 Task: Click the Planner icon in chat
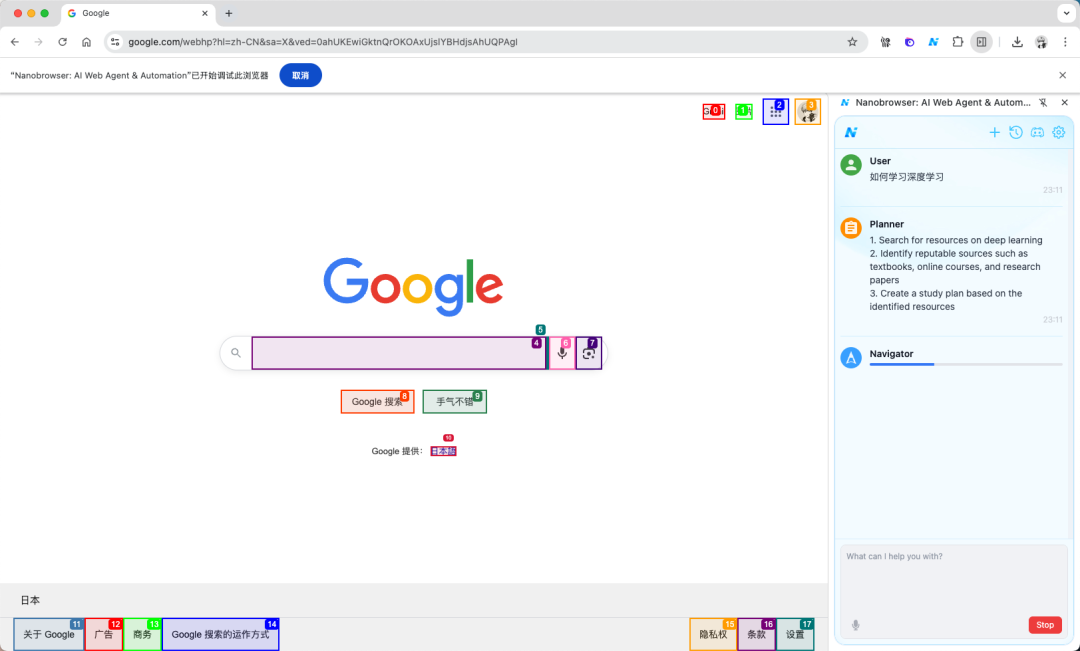click(851, 228)
